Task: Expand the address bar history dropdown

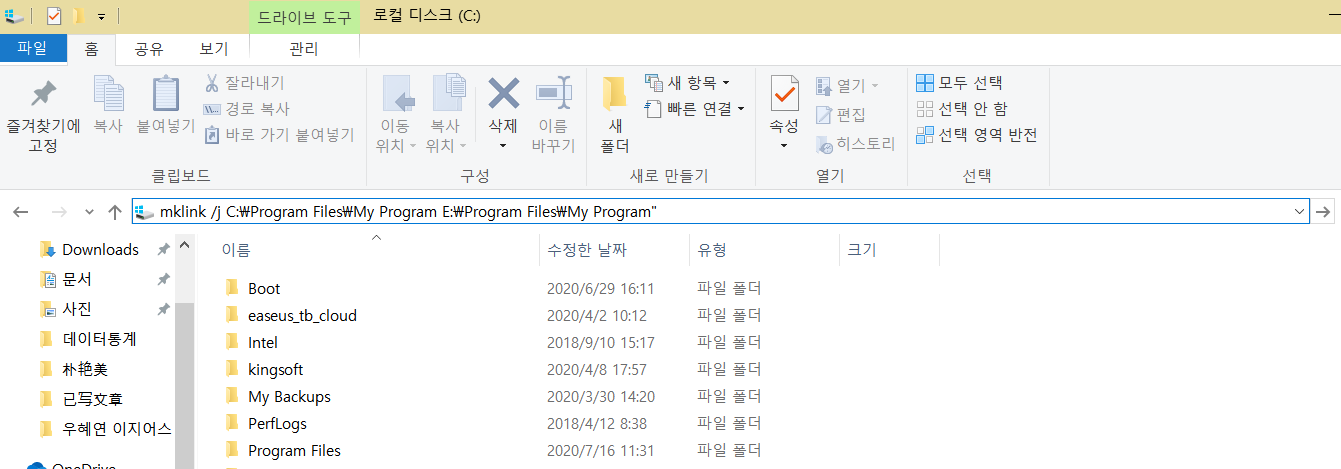Action: pyautogui.click(x=1299, y=211)
